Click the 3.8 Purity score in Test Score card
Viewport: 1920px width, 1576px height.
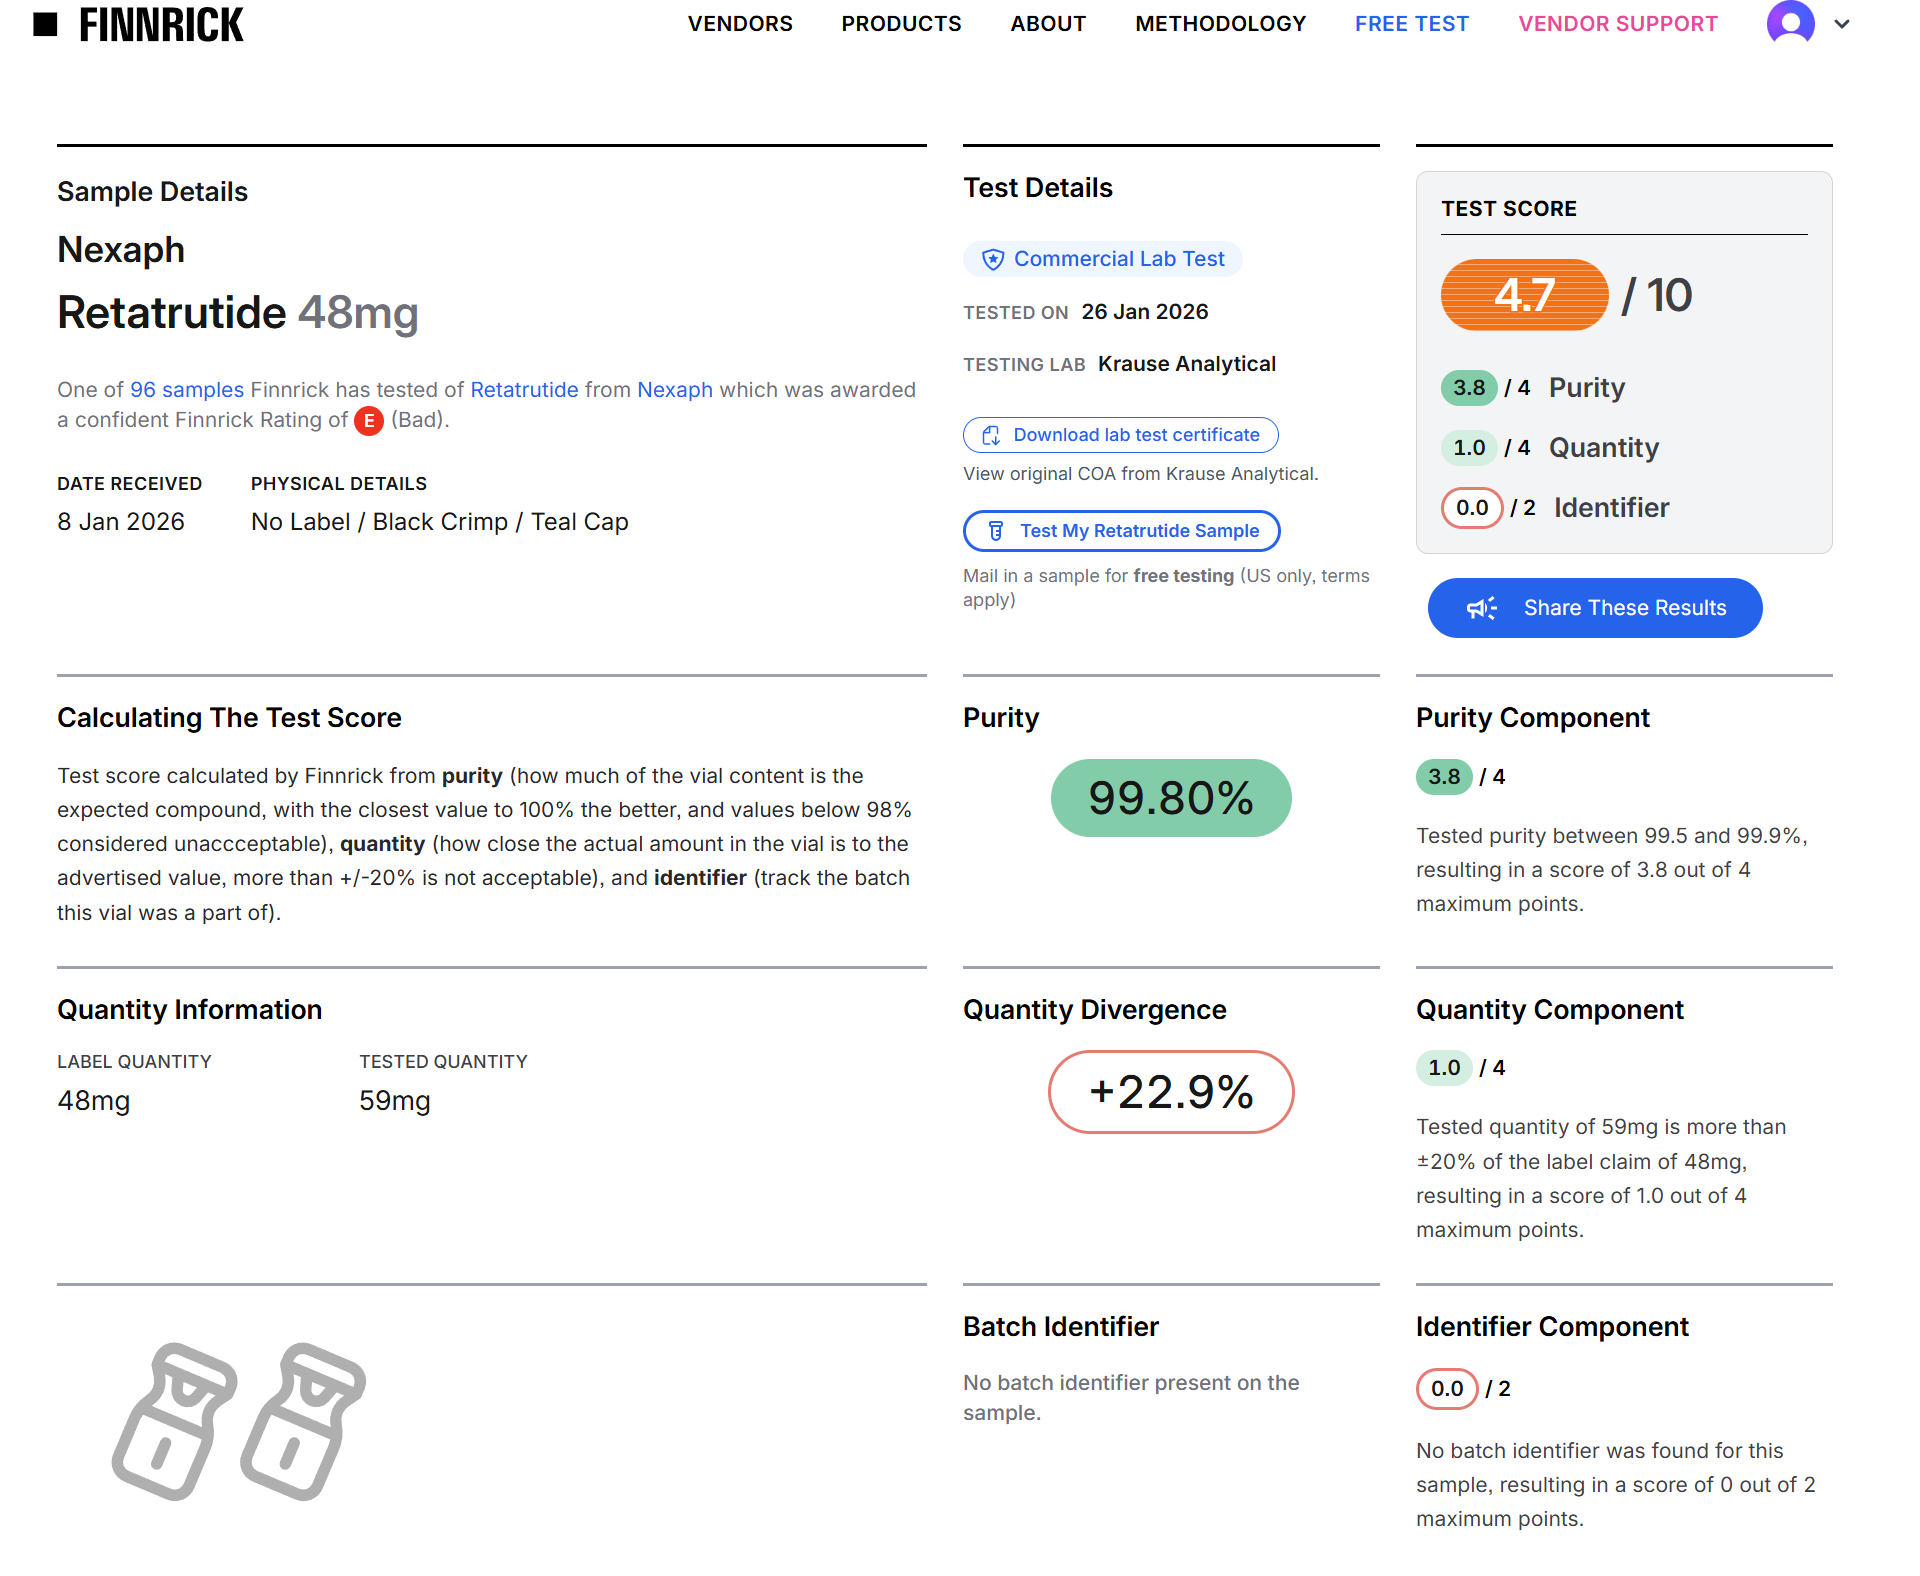[1469, 388]
